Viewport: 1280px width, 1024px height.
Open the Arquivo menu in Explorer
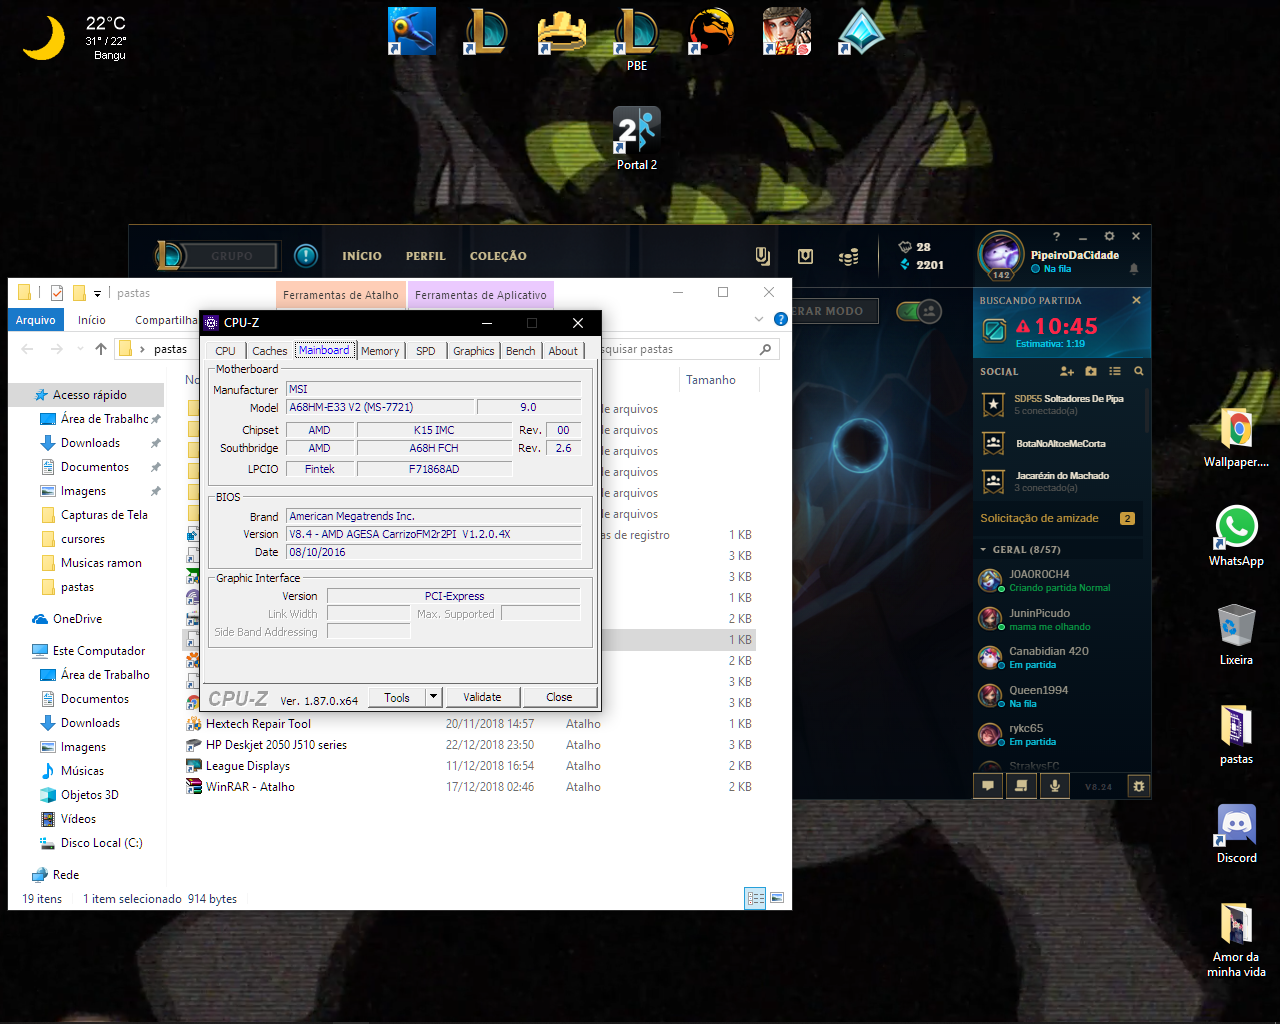[36, 320]
